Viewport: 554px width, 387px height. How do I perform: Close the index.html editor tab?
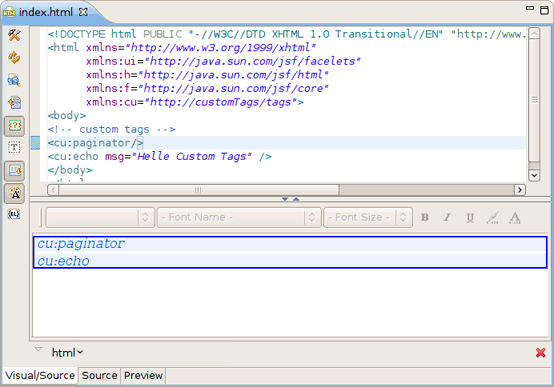click(83, 12)
